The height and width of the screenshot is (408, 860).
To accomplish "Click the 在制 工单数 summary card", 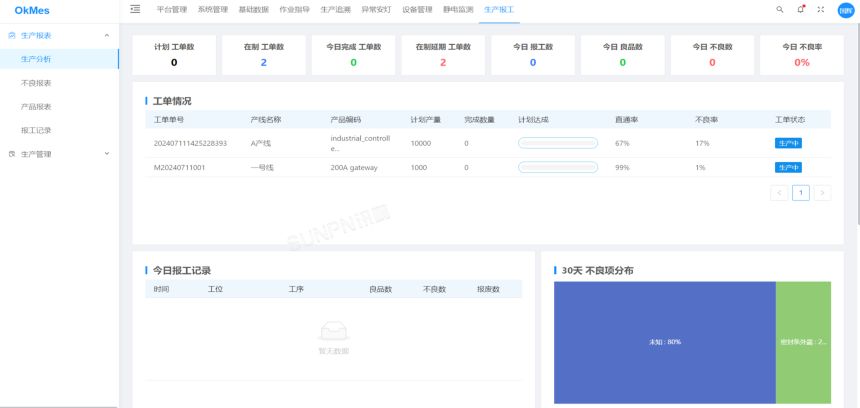I will (264, 55).
